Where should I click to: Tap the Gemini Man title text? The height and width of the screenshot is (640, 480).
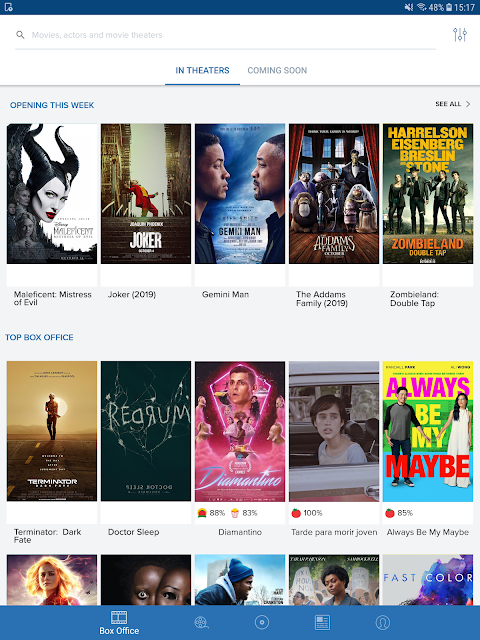225,294
